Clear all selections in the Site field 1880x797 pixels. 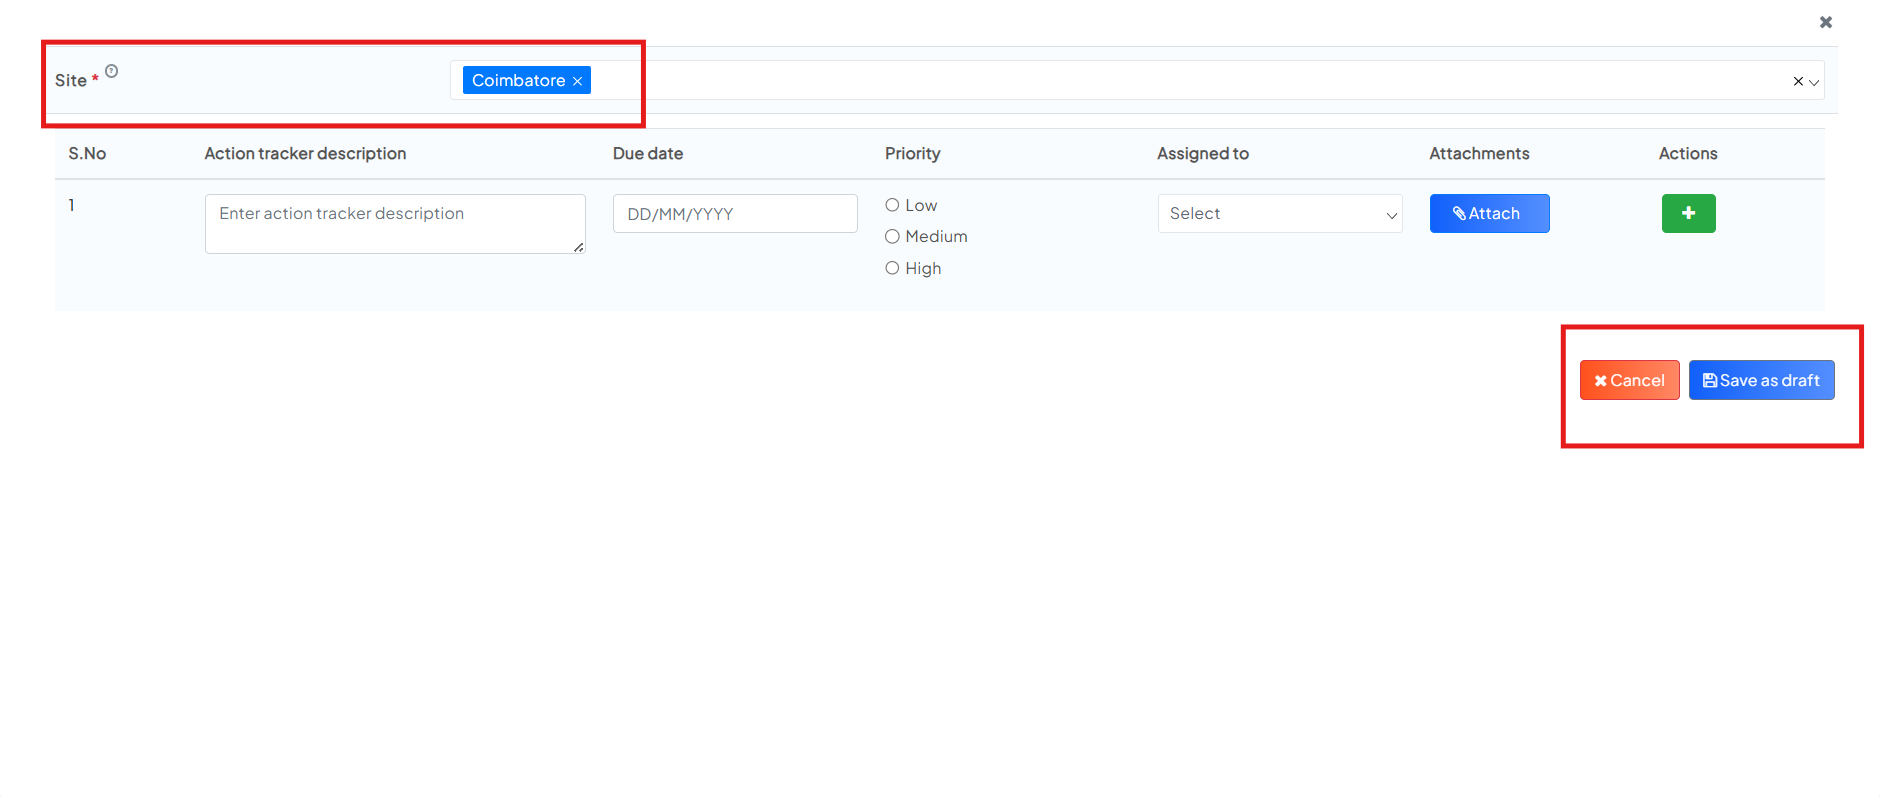click(1797, 81)
